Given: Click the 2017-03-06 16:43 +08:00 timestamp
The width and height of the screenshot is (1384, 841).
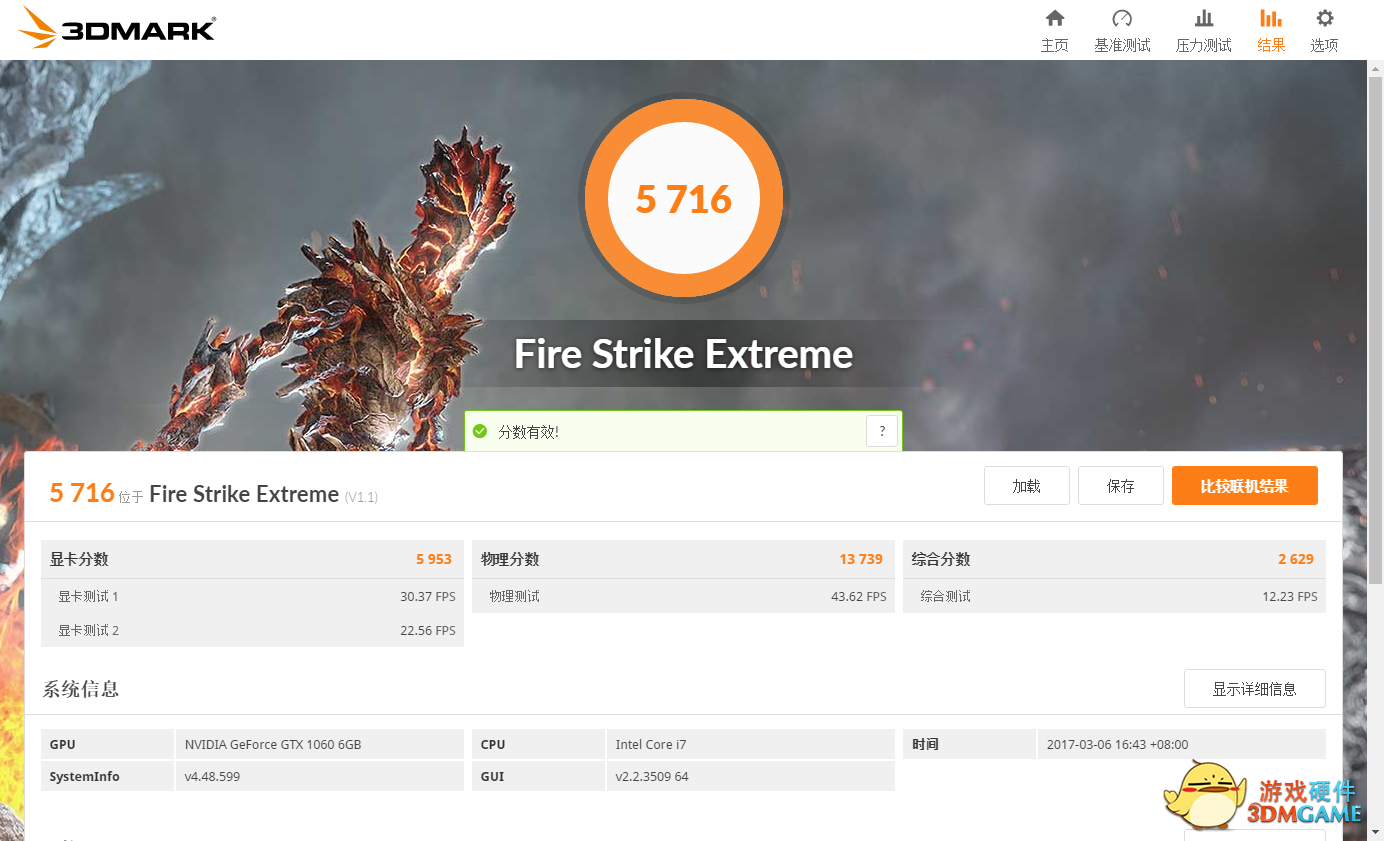Looking at the screenshot, I should (x=1118, y=745).
